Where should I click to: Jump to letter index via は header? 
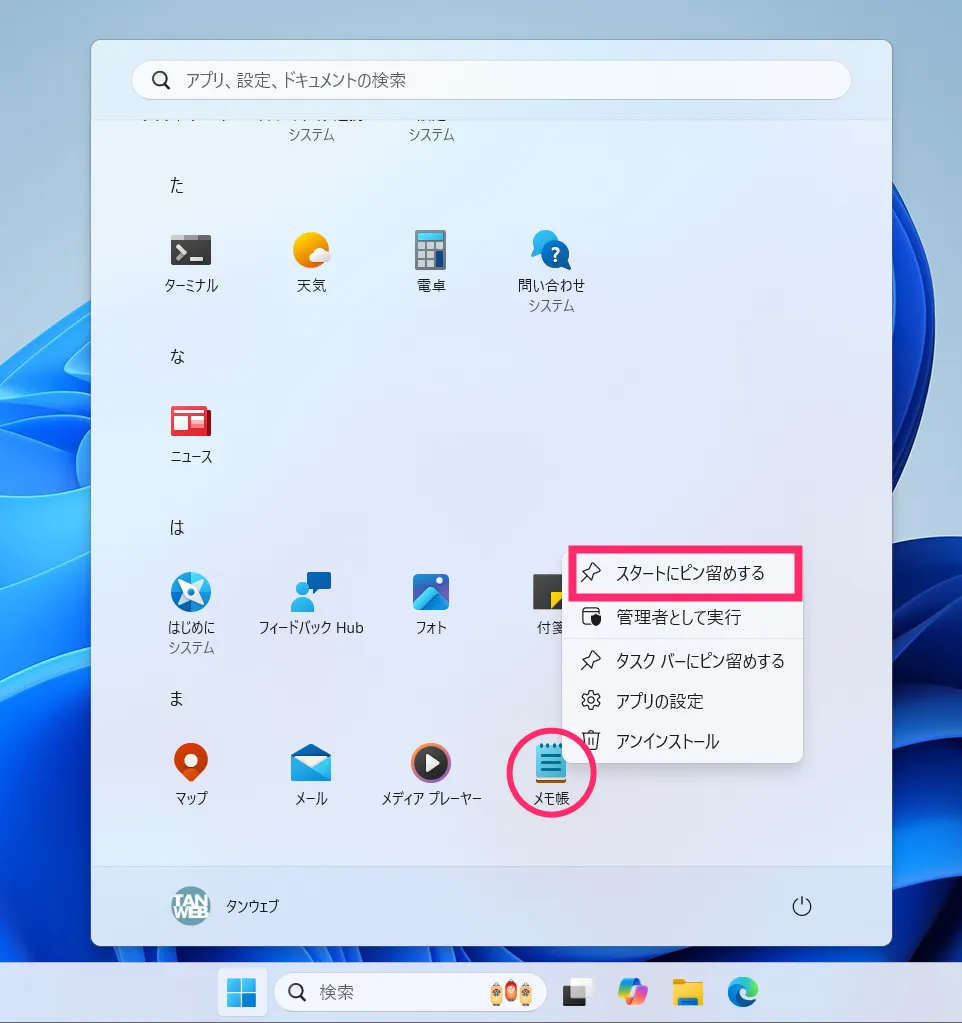(x=177, y=527)
